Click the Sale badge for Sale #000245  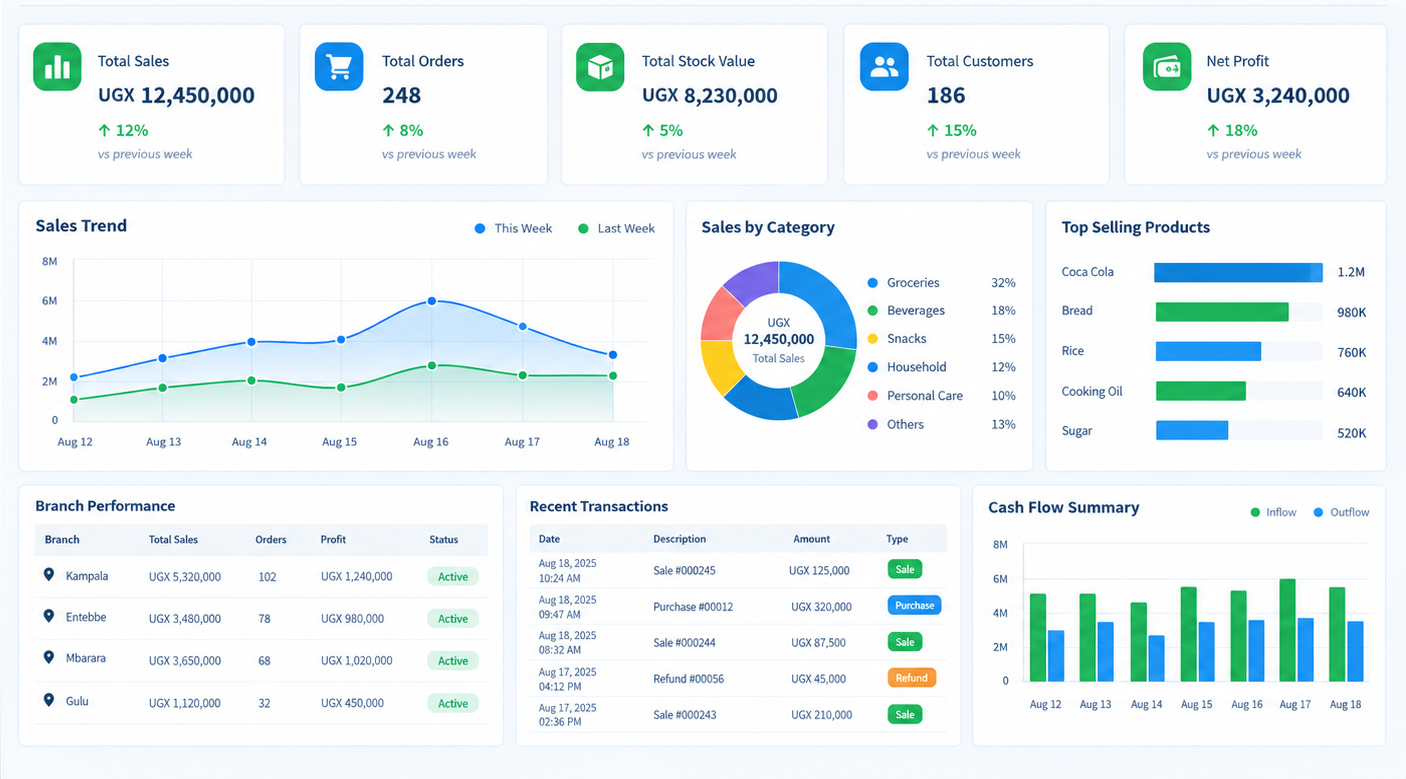[905, 569]
